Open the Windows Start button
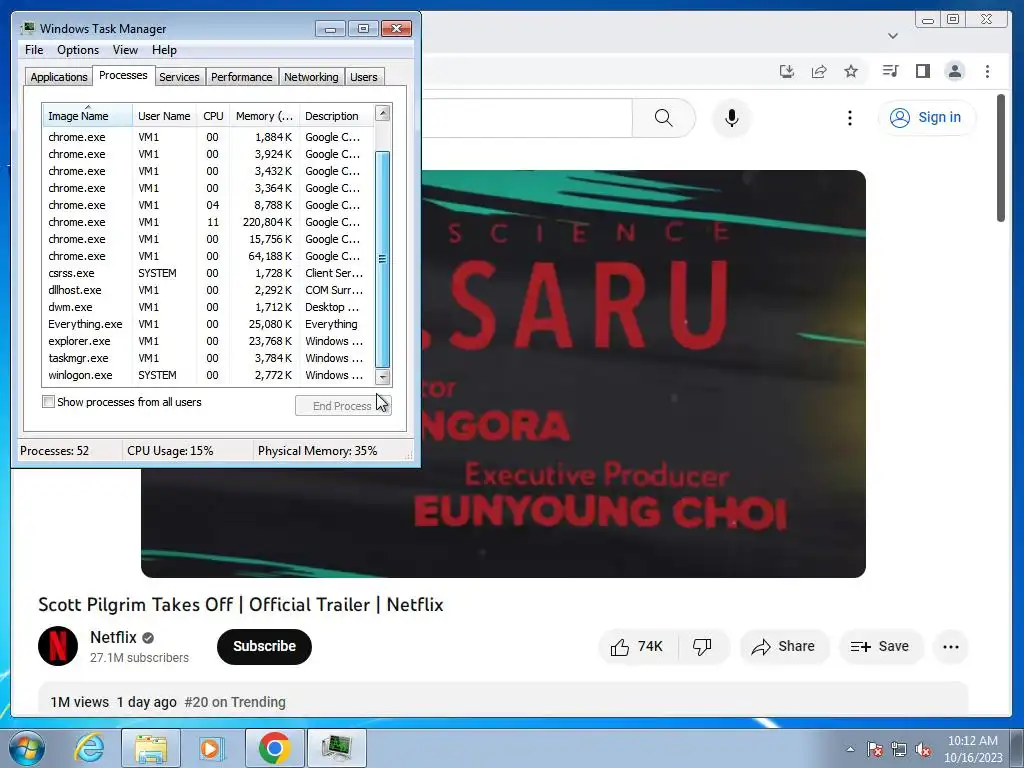Screen dimensions: 1024x768 point(27,748)
